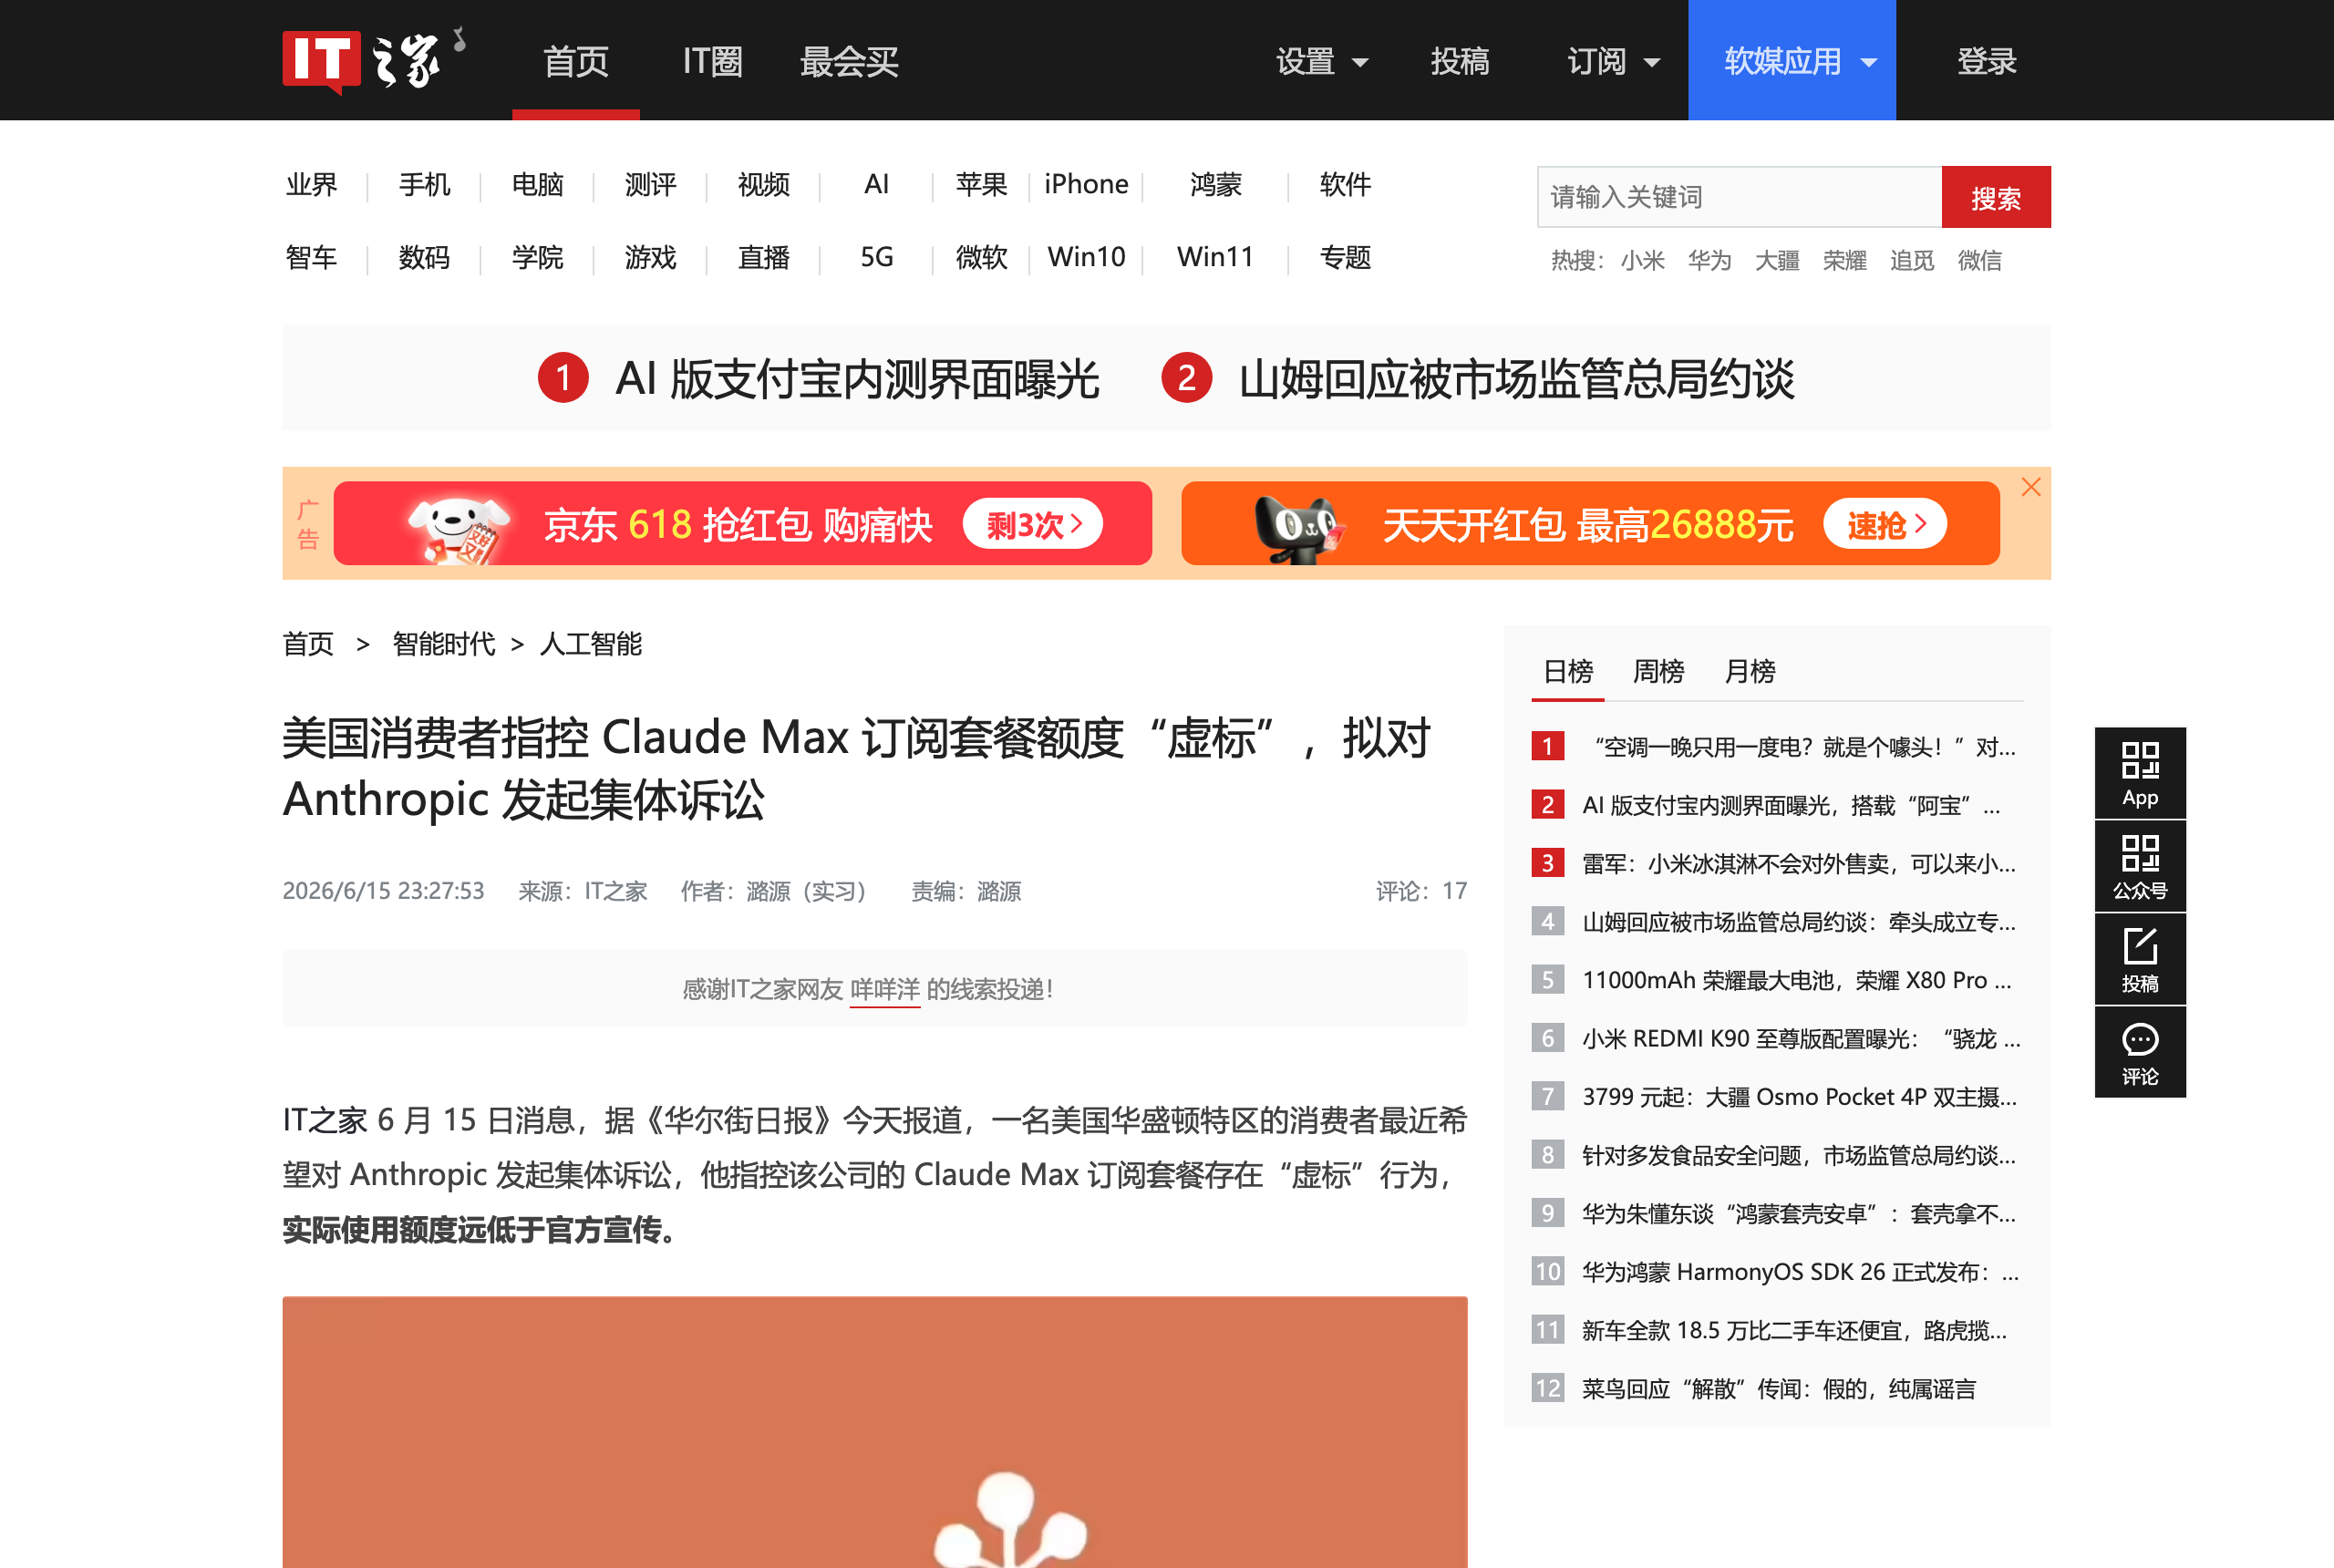Open the 微软 category
The image size is (2334, 1568).
pyautogui.click(x=981, y=258)
